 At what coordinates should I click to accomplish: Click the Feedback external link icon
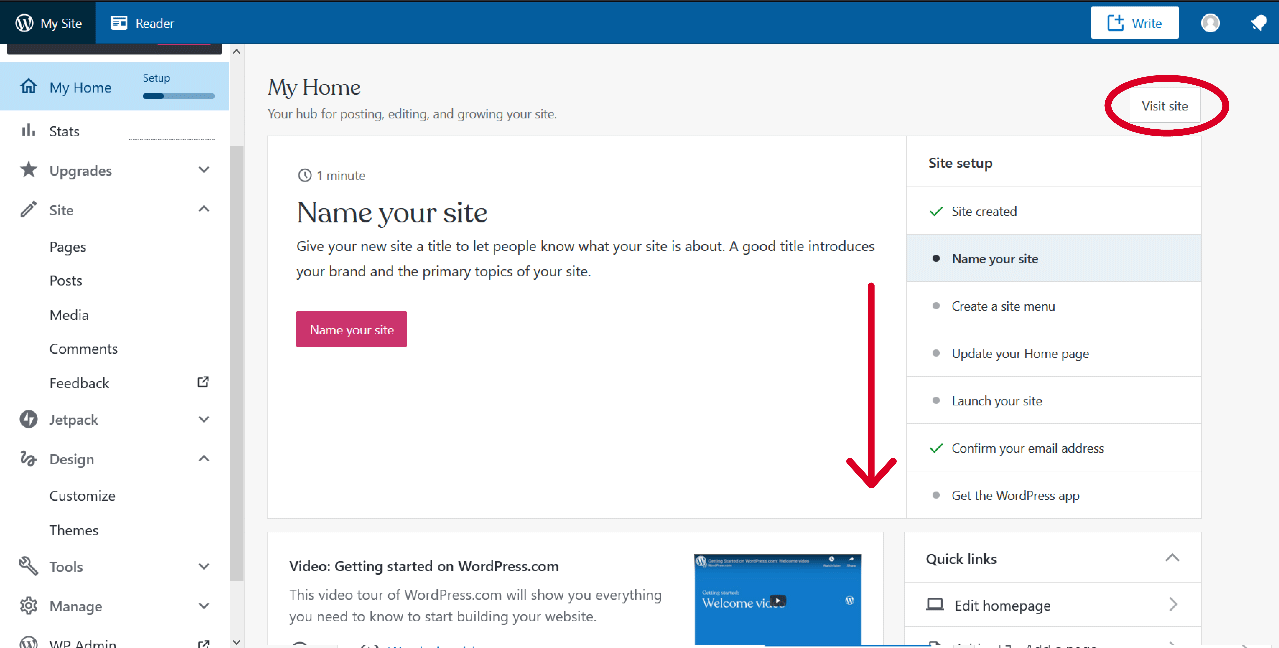pyautogui.click(x=202, y=382)
